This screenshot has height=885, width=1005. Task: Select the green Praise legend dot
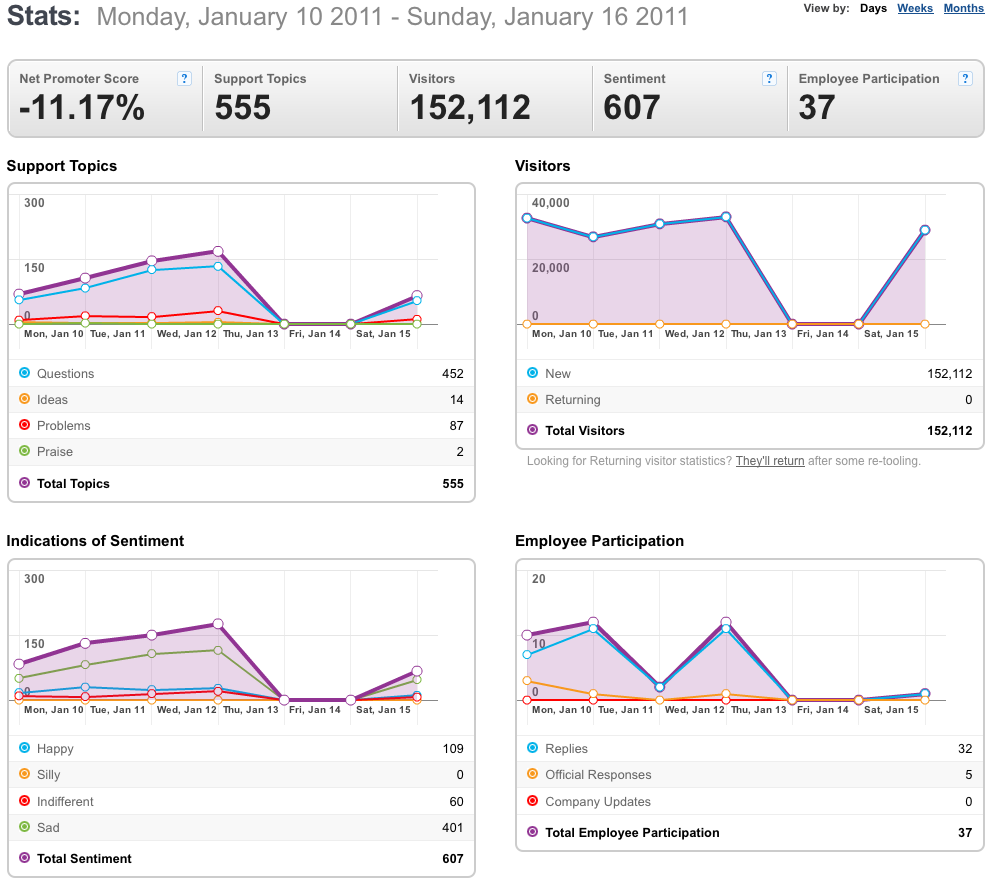(24, 451)
